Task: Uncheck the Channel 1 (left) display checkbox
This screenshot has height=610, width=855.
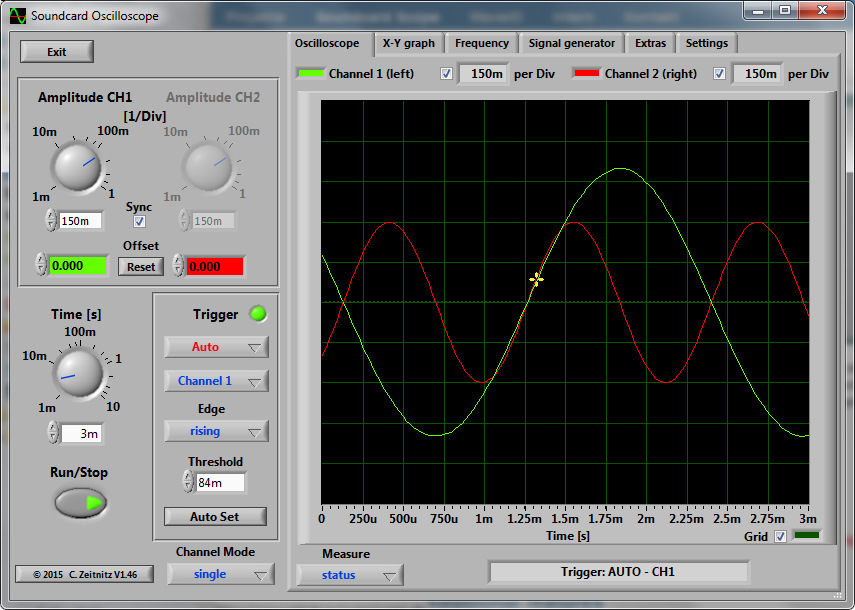Action: pyautogui.click(x=446, y=73)
